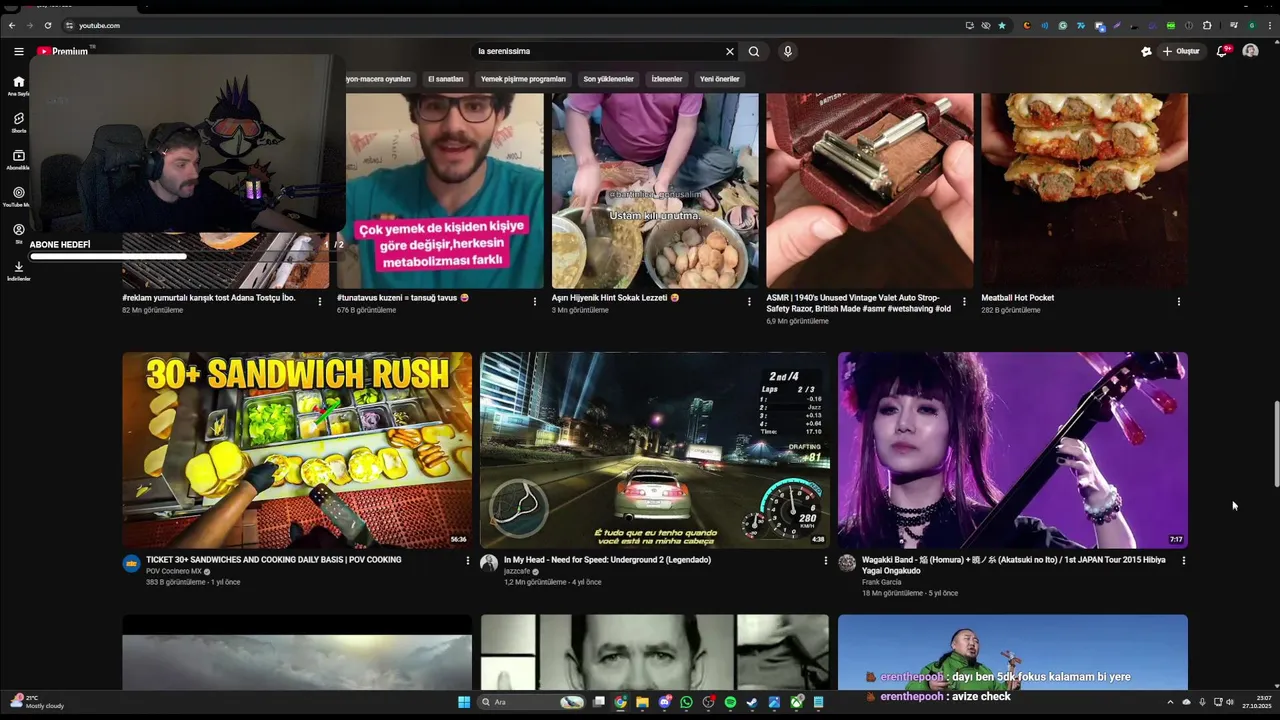Click the YouTube sparkle icon beside Oluştur
Screen dimensions: 1280x720
point(1146,51)
